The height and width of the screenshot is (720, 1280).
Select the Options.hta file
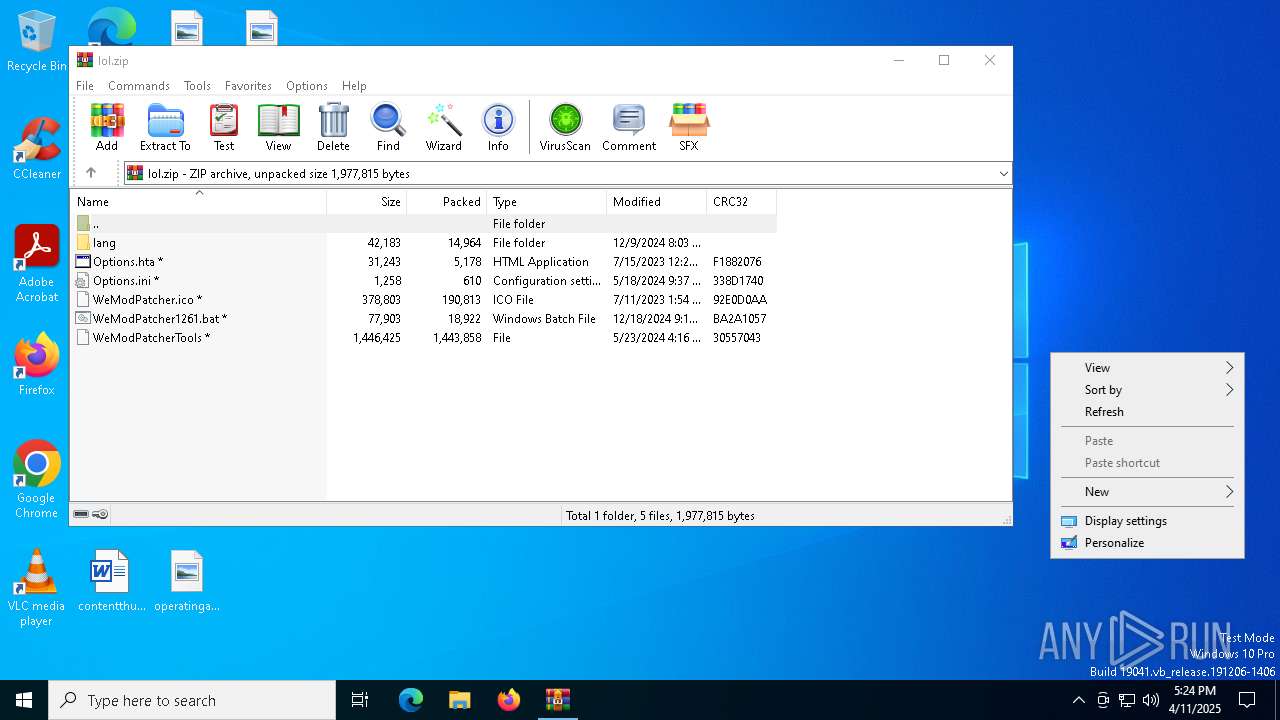tap(424, 262)
